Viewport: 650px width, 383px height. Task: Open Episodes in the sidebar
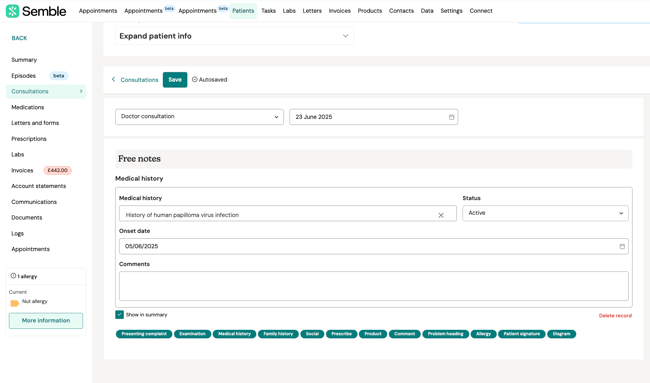tap(24, 76)
